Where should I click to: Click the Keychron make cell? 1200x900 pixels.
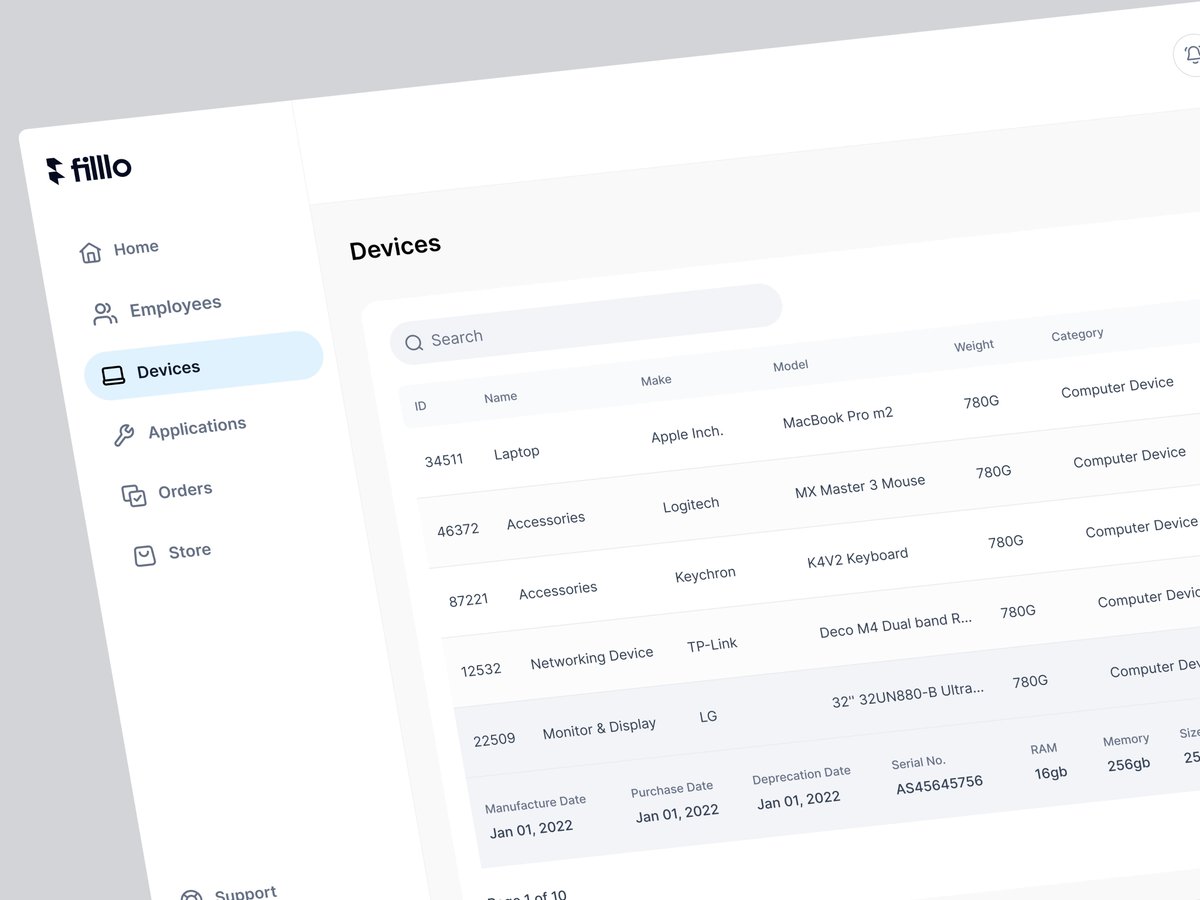[705, 575]
